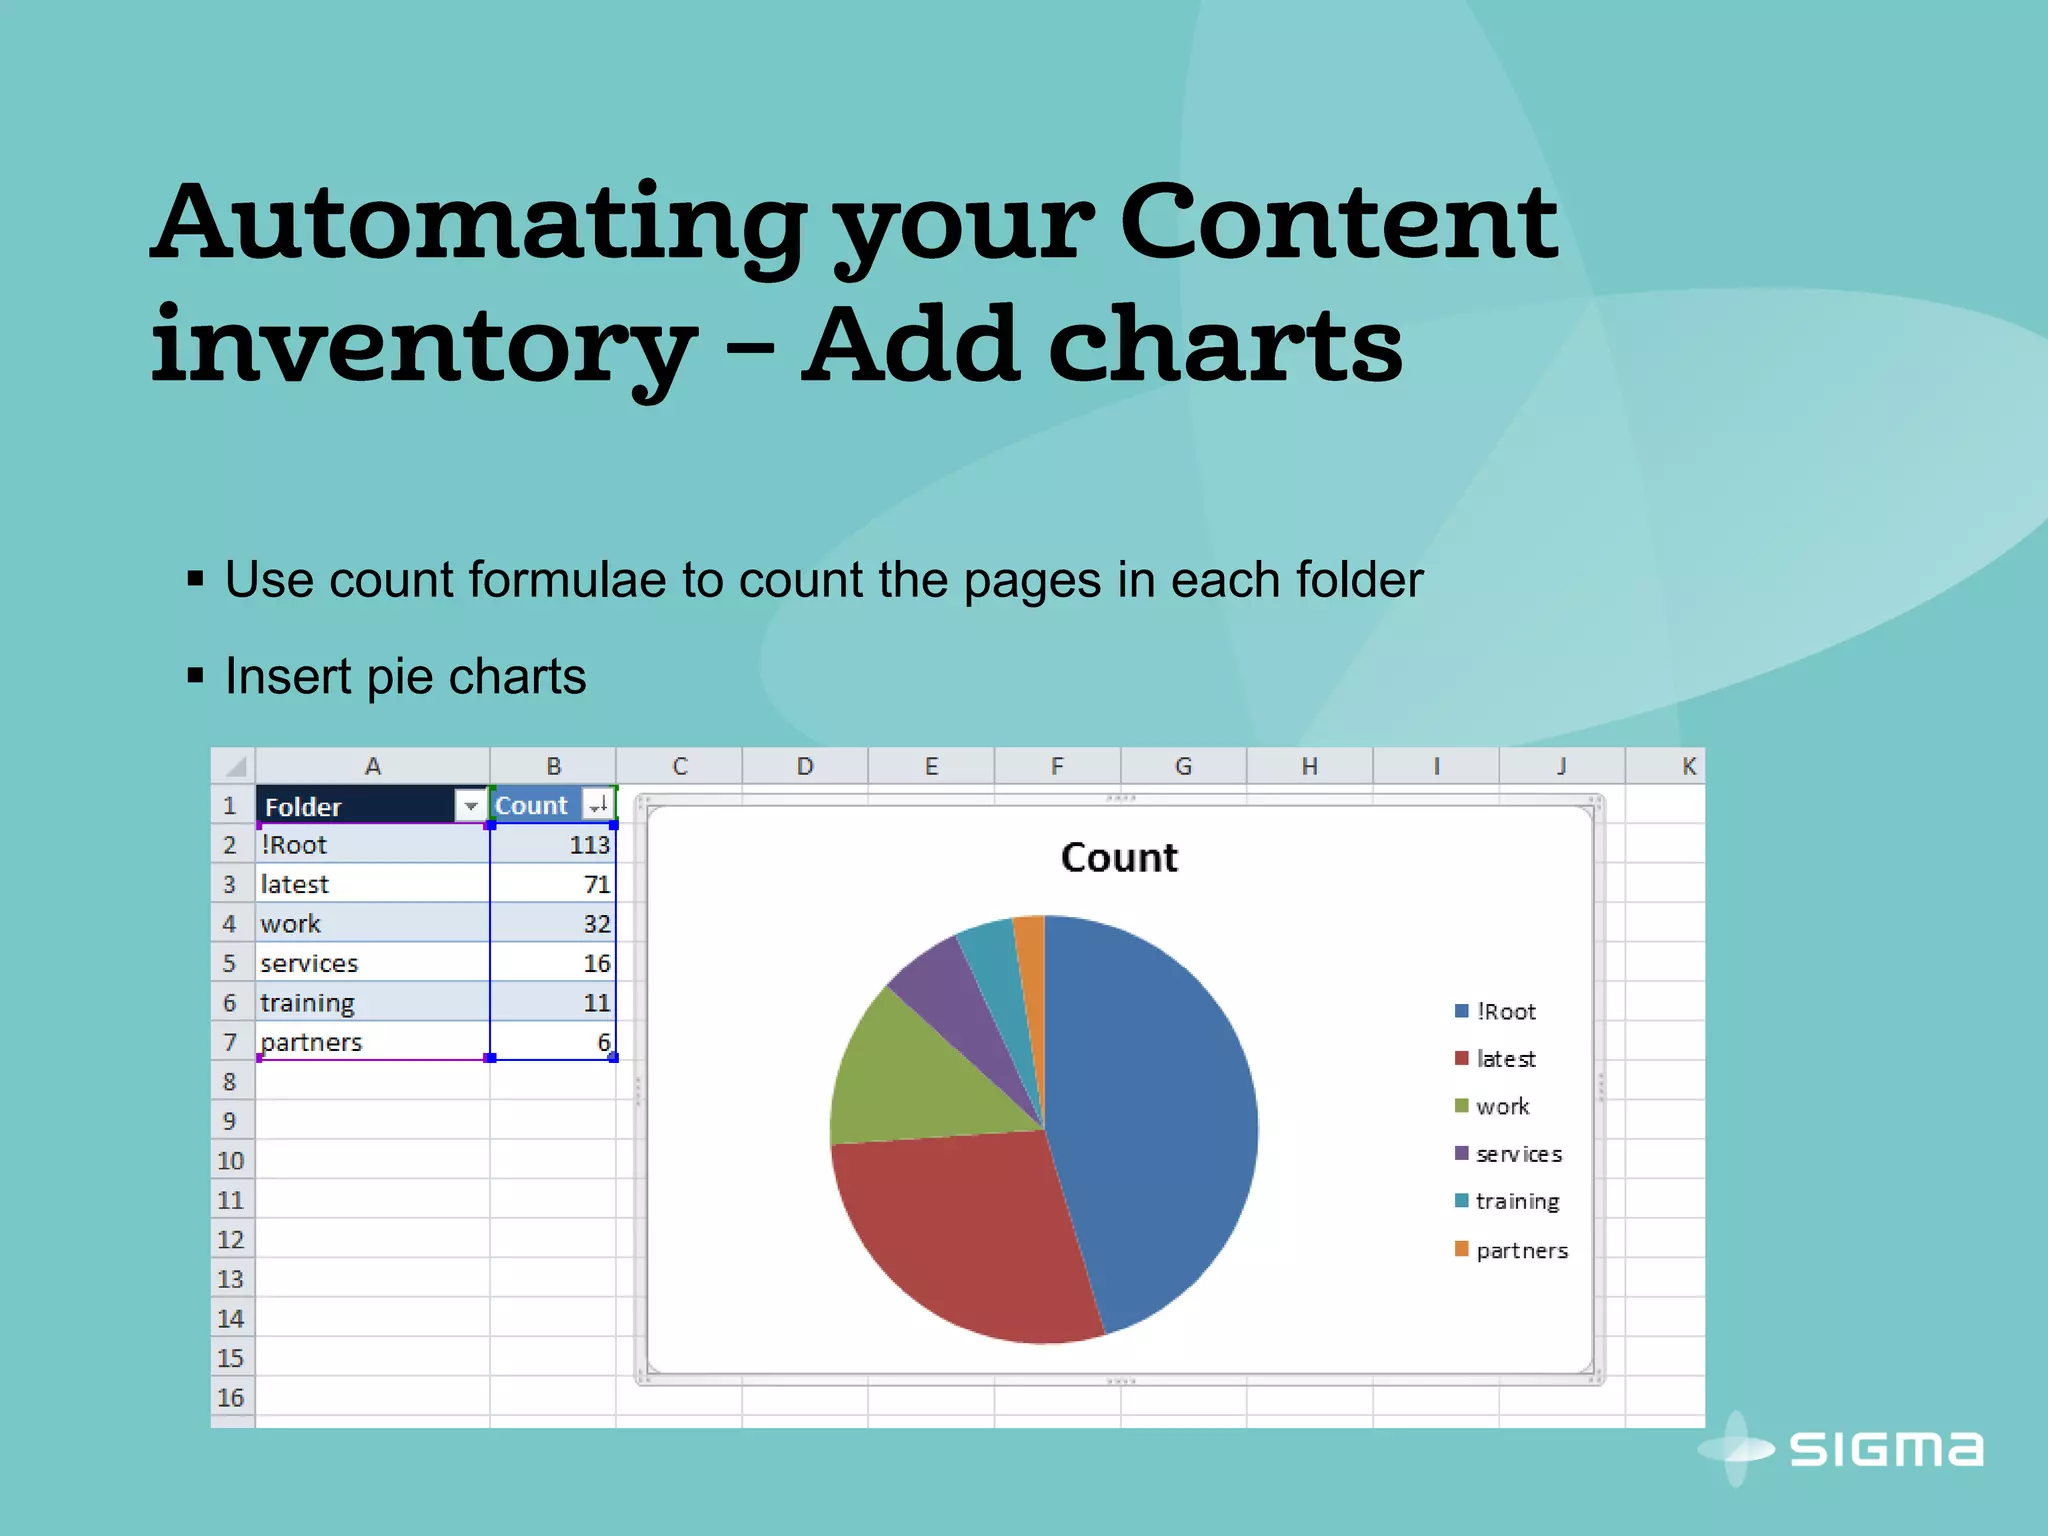Click the 'services' legend label
This screenshot has width=2048, height=1536.
point(1519,1153)
